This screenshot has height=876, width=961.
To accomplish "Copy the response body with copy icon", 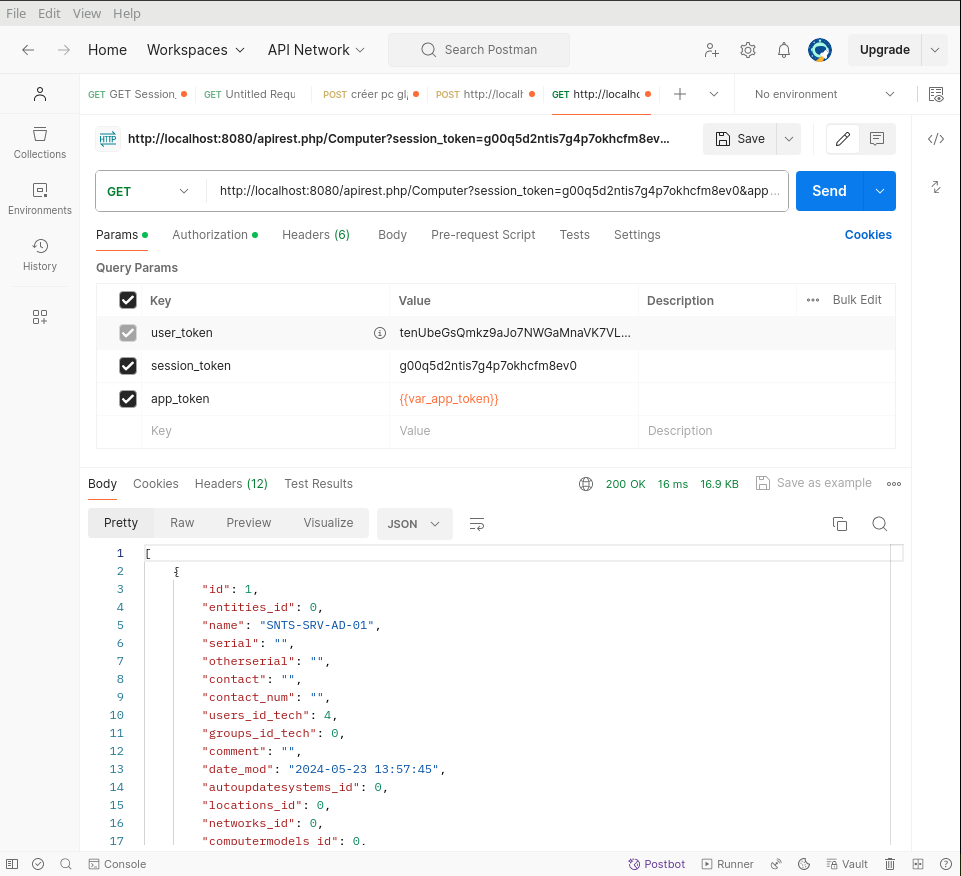I will point(840,524).
